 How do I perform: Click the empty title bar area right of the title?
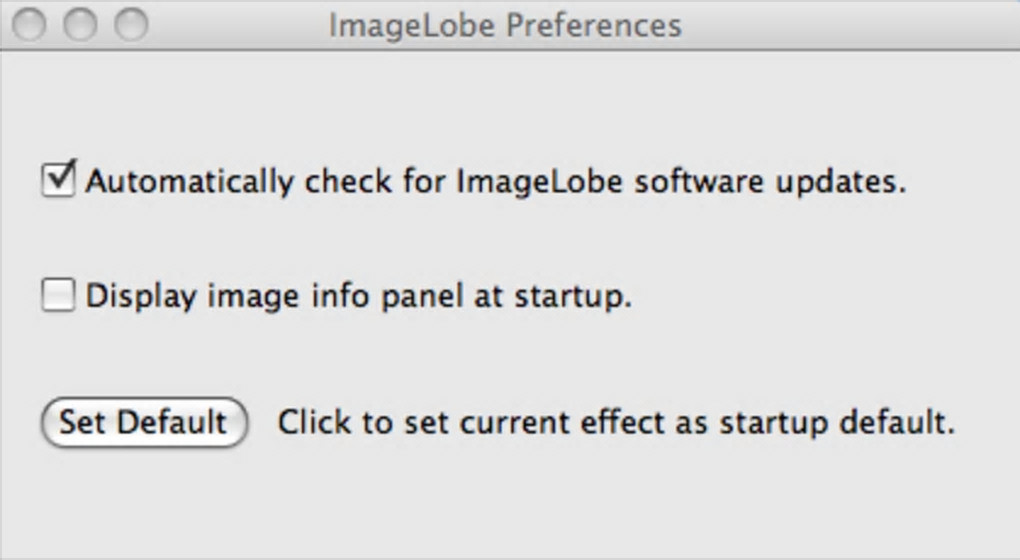[850, 25]
